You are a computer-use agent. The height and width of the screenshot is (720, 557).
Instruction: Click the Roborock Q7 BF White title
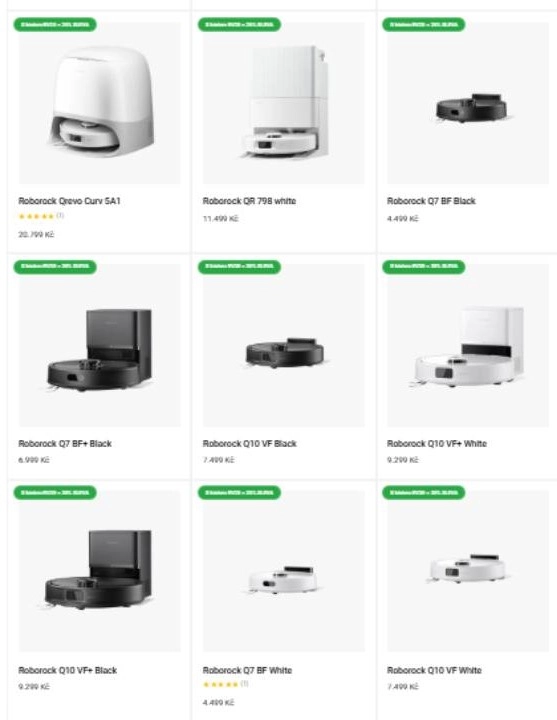click(x=248, y=670)
